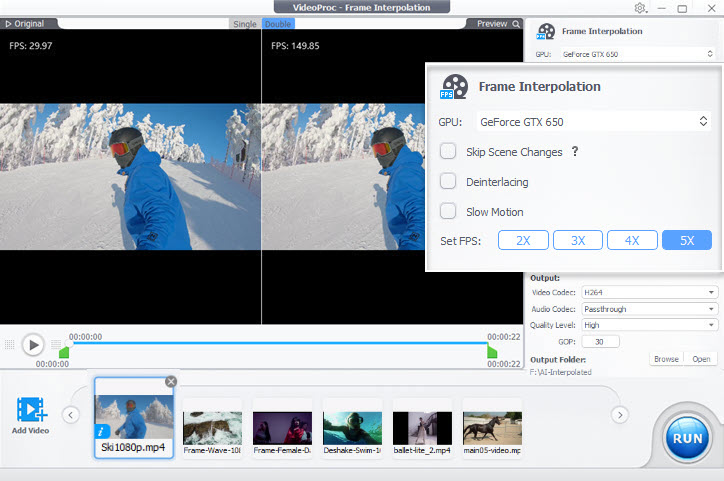Toggle the Deinterlacing checkbox
This screenshot has height=481, width=724.
(449, 182)
